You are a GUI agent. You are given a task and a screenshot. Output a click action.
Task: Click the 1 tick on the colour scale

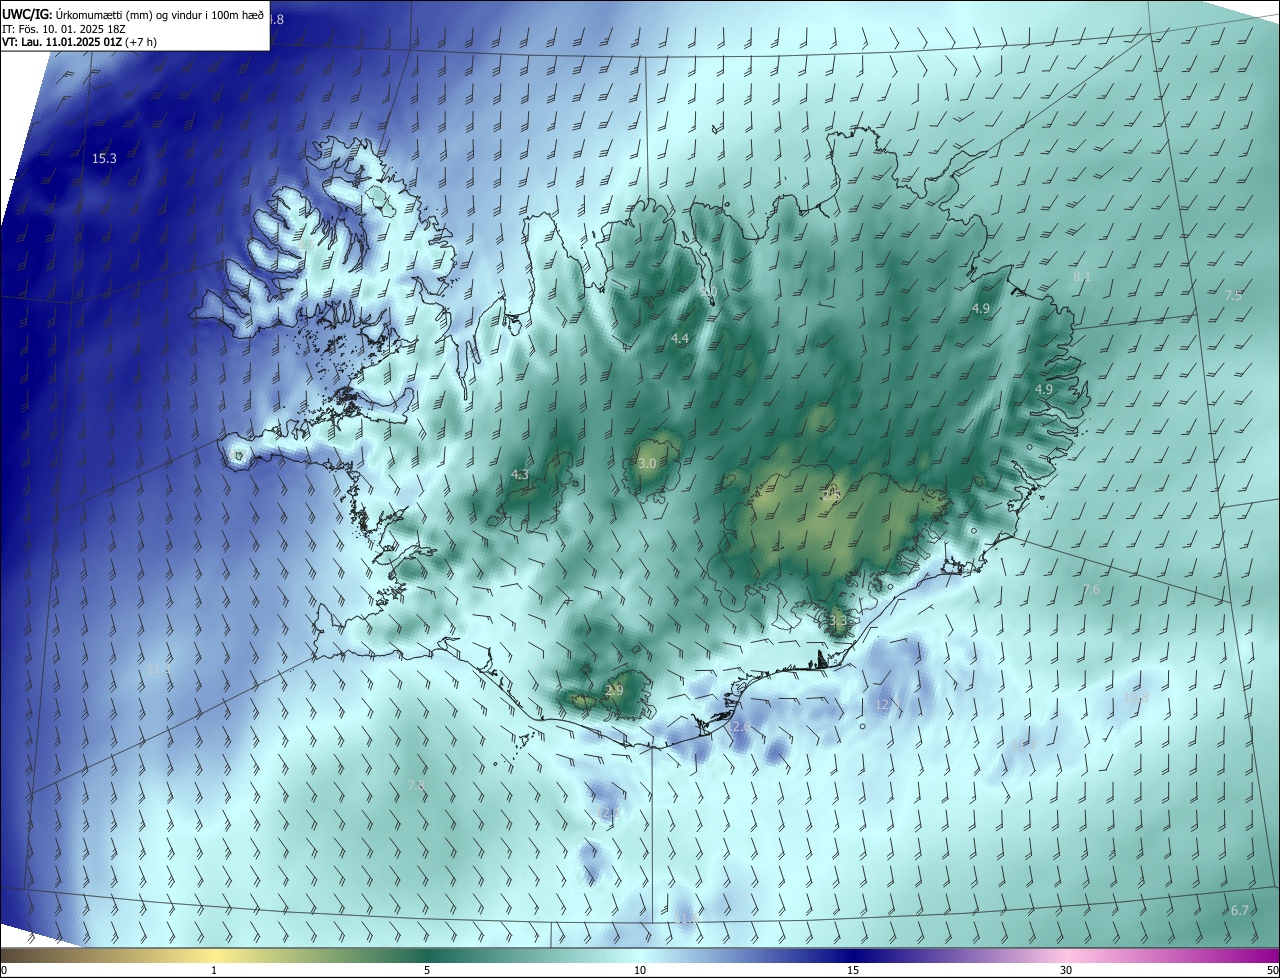[x=214, y=970]
